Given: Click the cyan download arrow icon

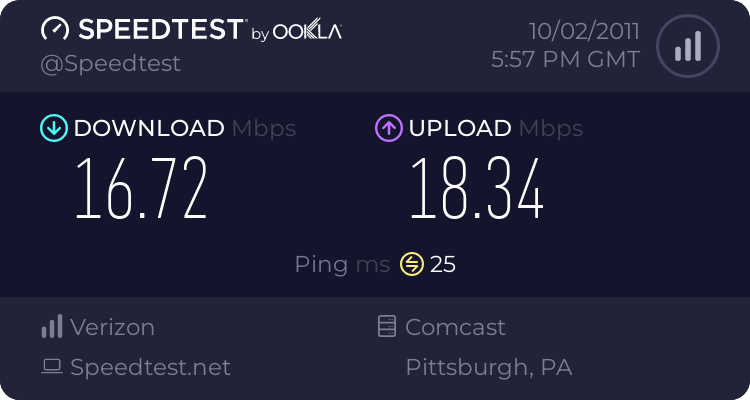Looking at the screenshot, I should click(52, 128).
